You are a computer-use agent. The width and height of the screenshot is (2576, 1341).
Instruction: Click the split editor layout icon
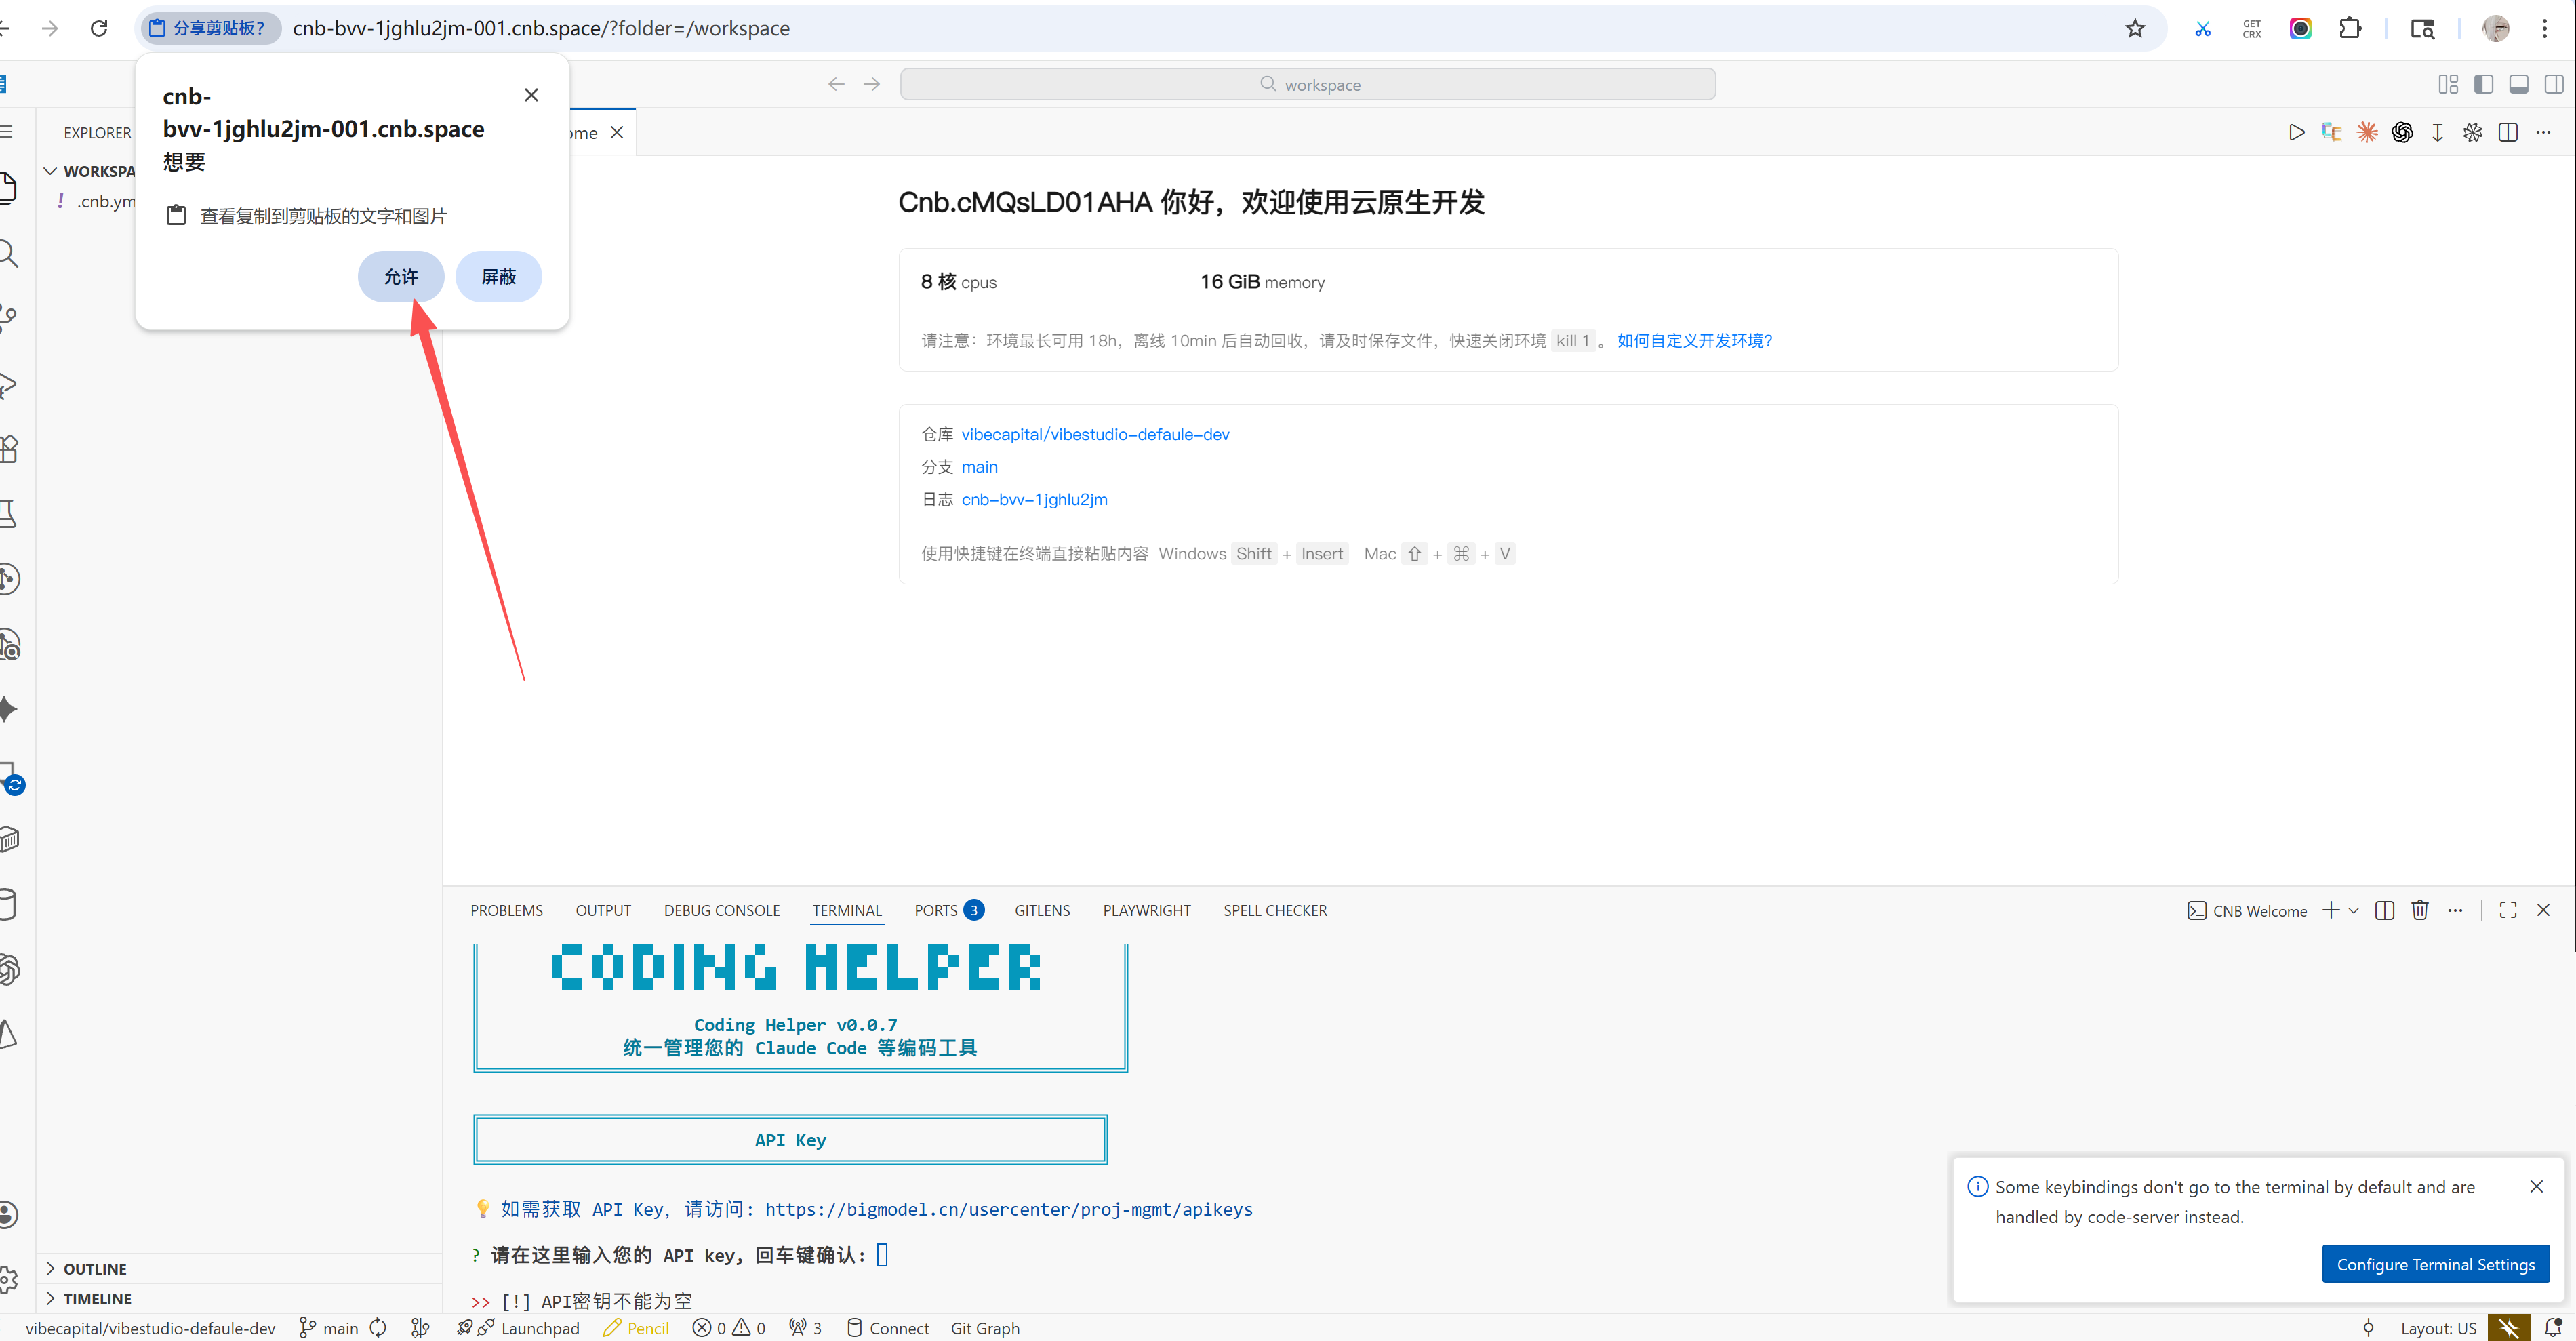coord(2508,132)
